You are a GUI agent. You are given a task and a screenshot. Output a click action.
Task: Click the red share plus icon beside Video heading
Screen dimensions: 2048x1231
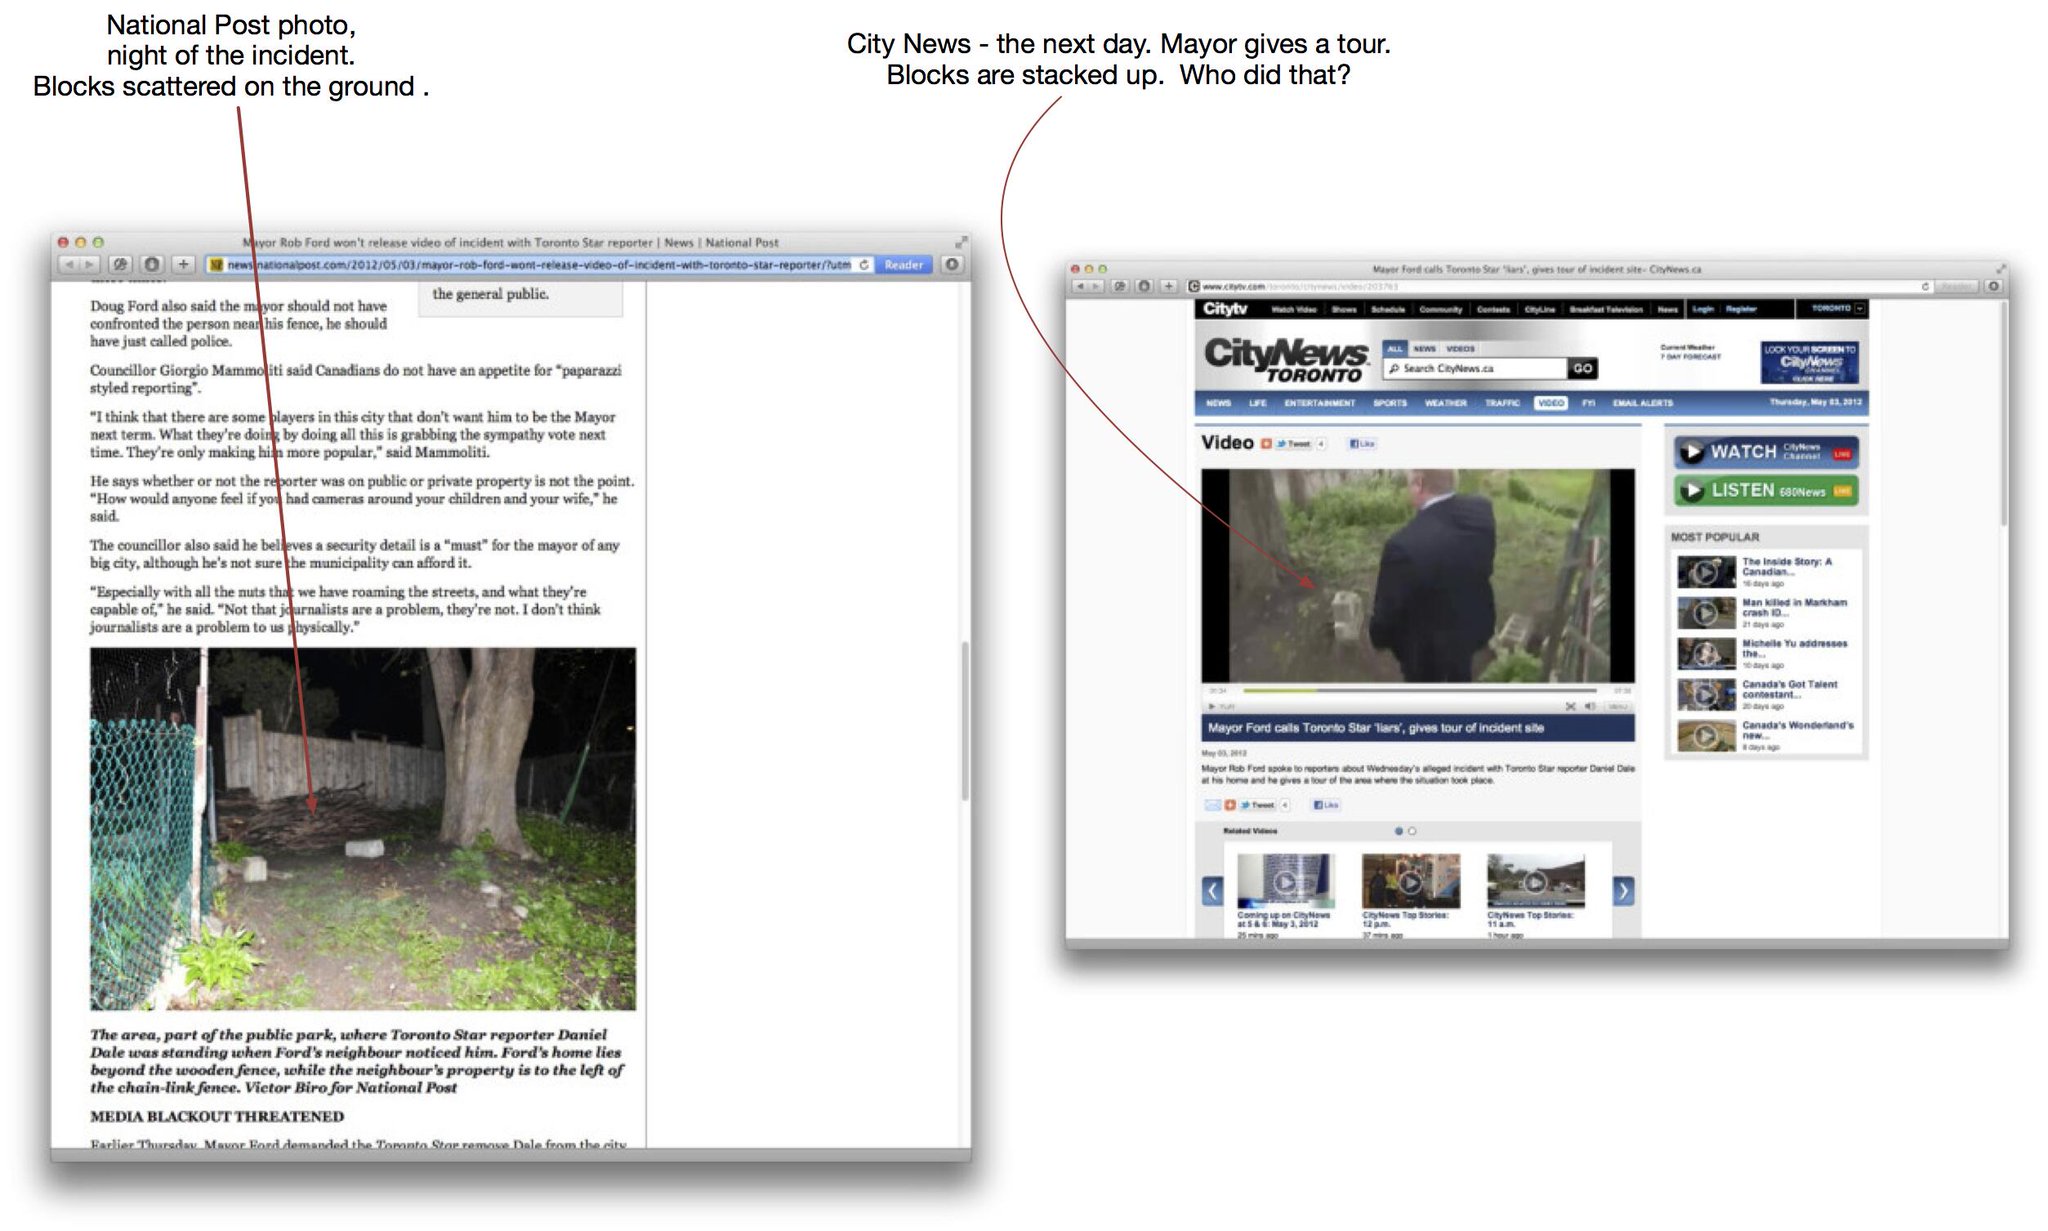pos(1266,444)
